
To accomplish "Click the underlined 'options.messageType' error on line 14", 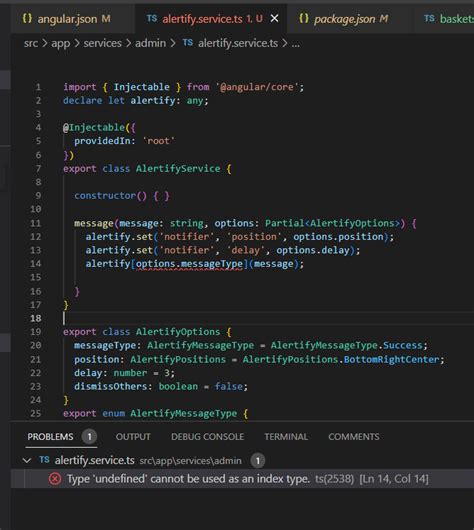I will 189,264.
